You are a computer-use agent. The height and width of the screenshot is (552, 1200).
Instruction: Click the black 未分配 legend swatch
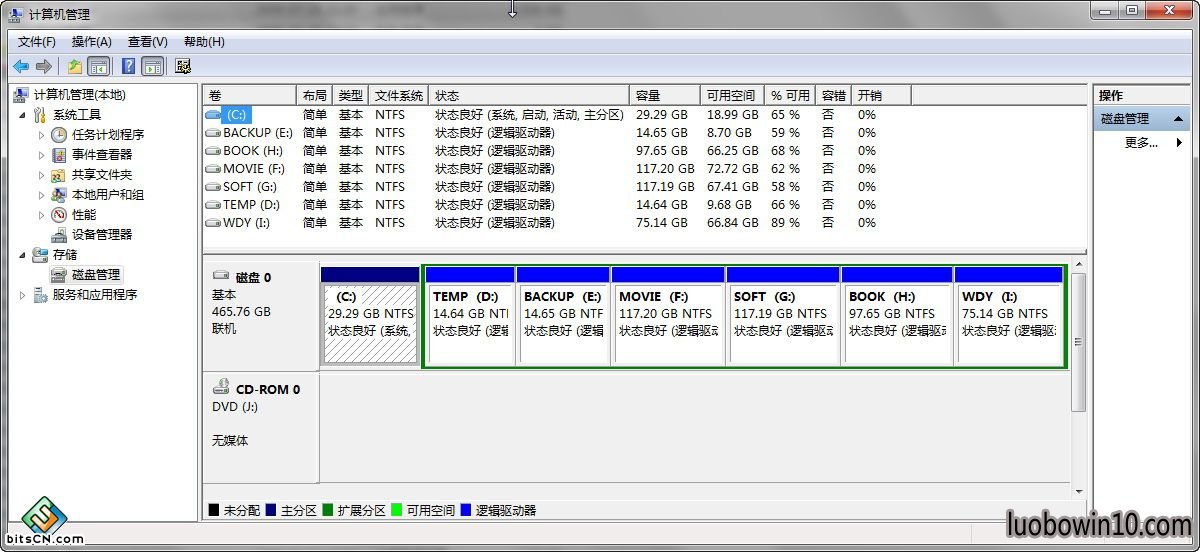pyautogui.click(x=213, y=510)
